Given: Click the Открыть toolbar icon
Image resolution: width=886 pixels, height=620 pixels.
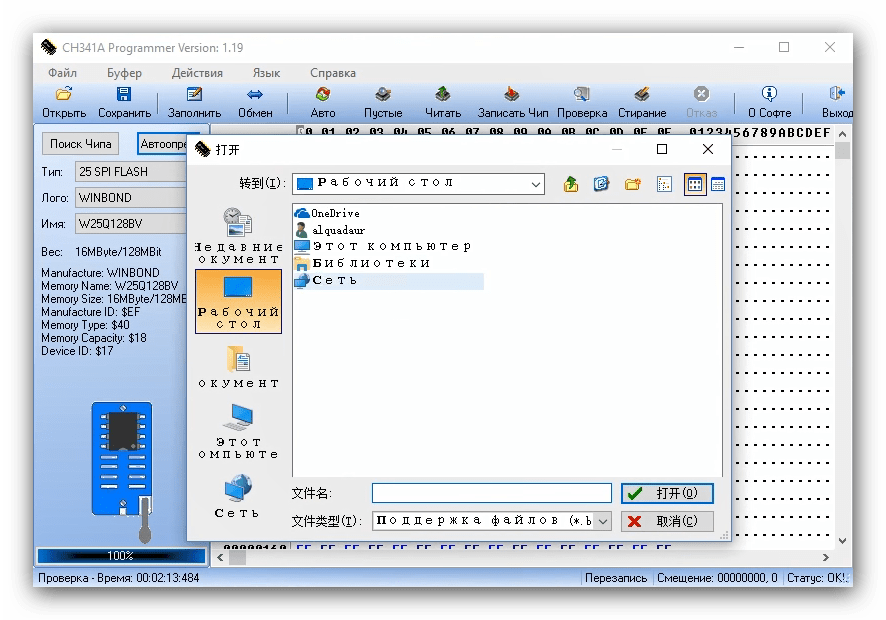Looking at the screenshot, I should click(x=64, y=94).
